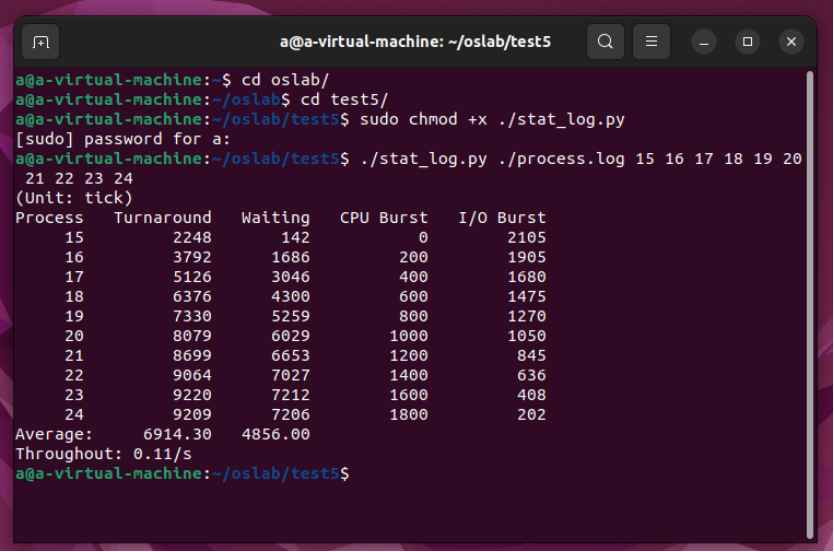Click turnaround value 8079
Screen dimensions: 834x552
click(x=192, y=336)
